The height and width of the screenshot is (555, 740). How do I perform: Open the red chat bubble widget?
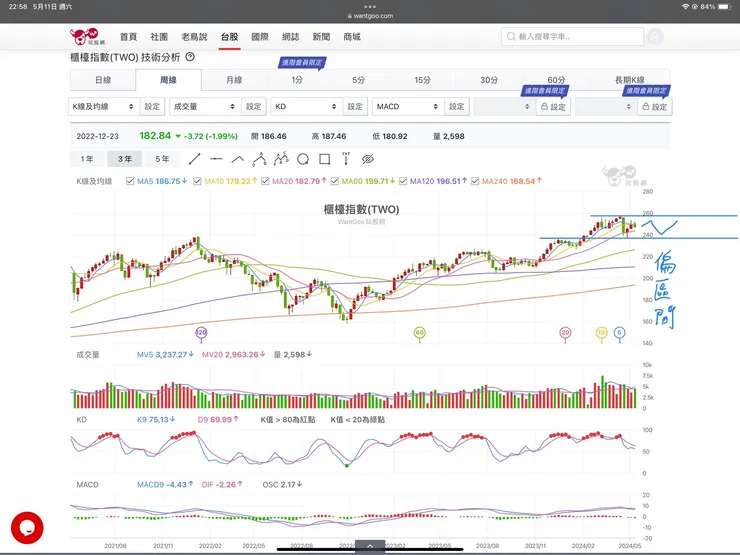click(27, 528)
